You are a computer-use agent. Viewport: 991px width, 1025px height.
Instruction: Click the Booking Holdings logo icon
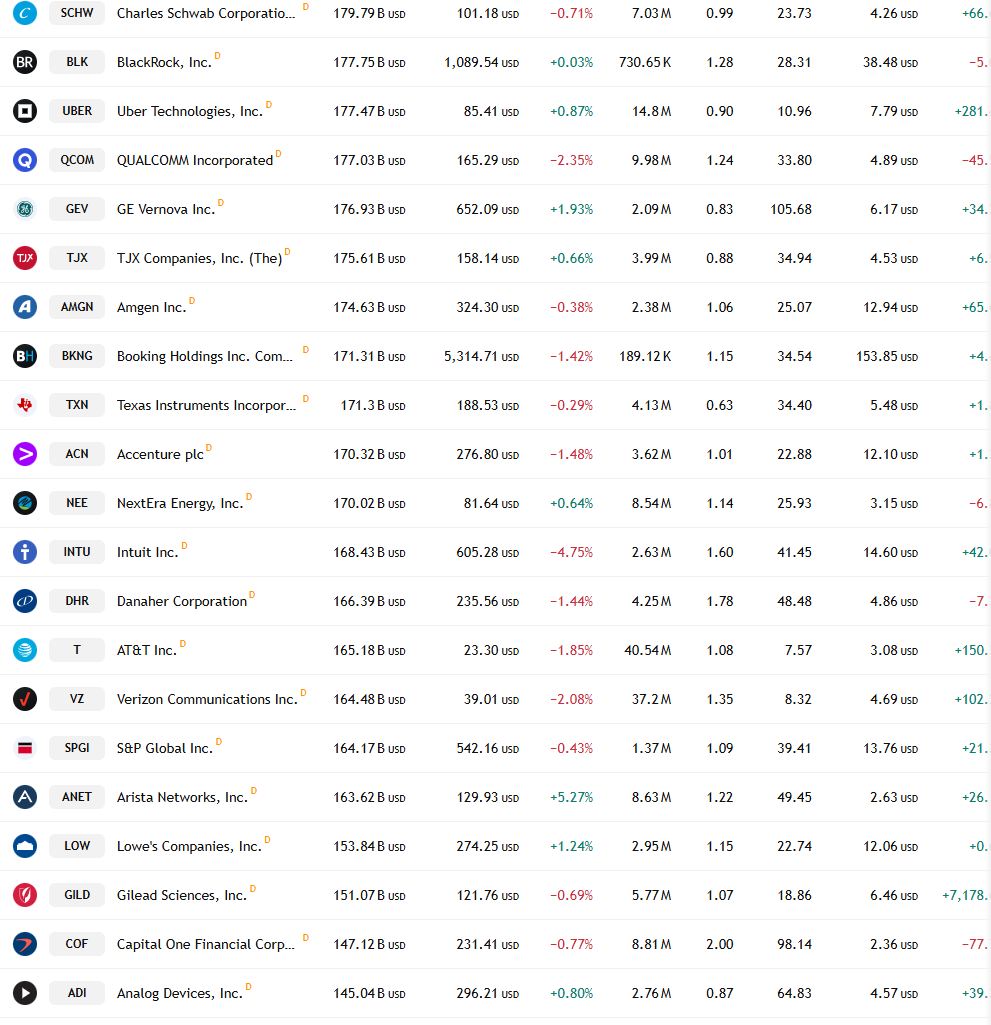click(25, 356)
